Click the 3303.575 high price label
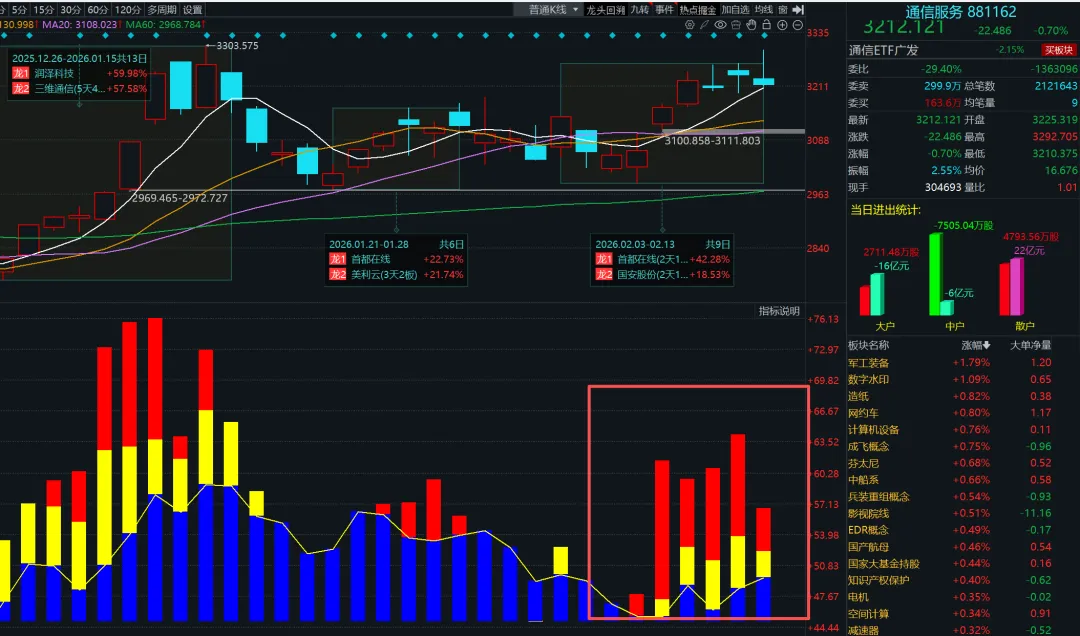This screenshot has width=1080, height=636. coord(237,45)
